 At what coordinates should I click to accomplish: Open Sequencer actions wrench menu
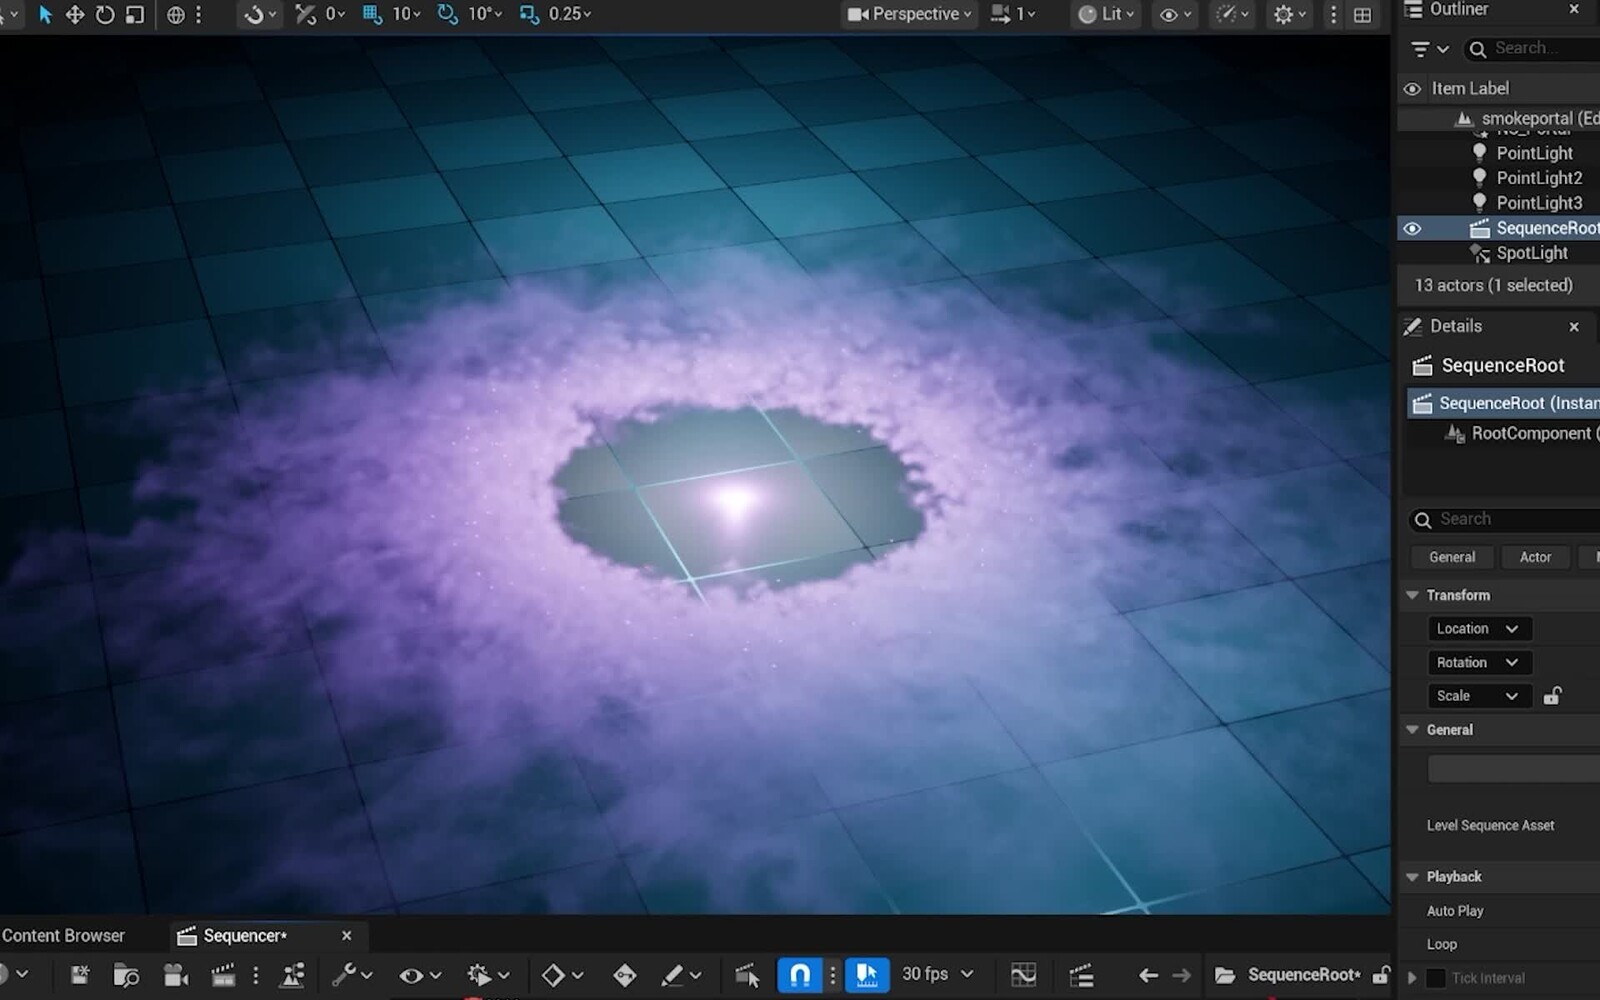click(352, 975)
